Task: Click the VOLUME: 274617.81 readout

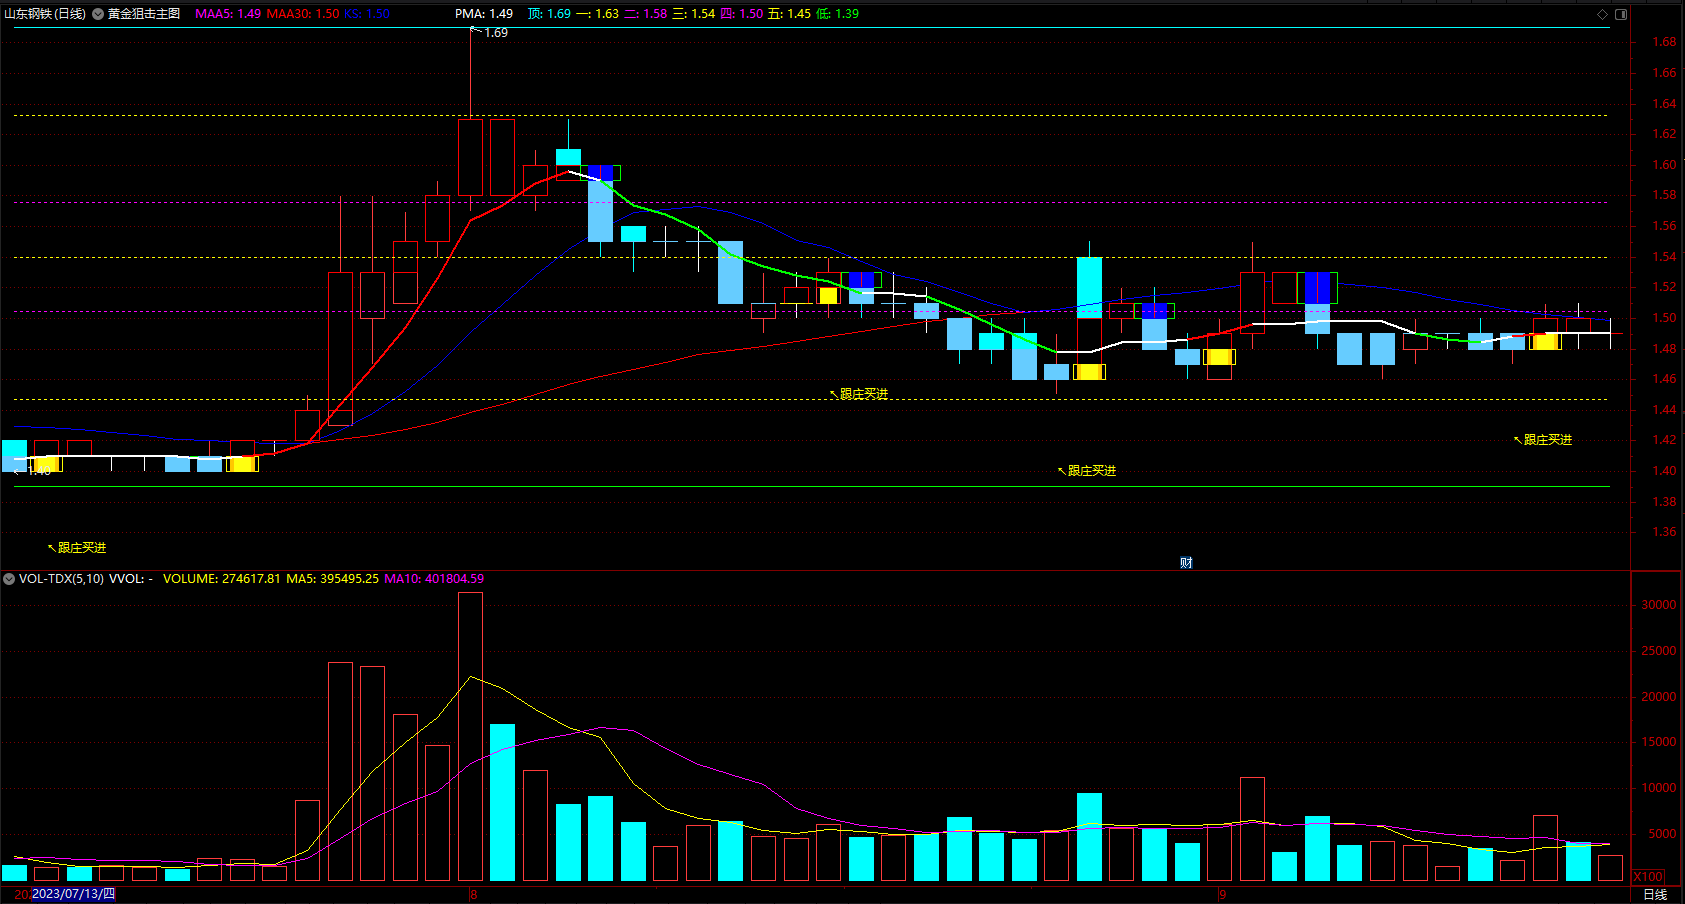Action: point(221,579)
